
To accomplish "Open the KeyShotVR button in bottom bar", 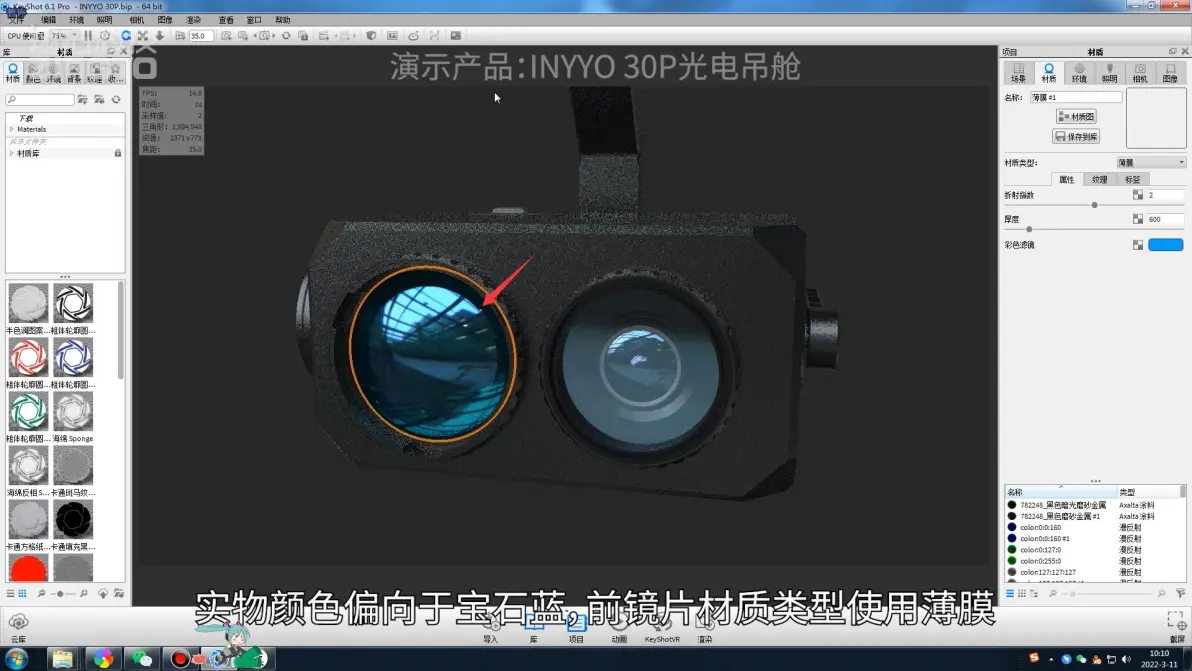I will coord(662,629).
